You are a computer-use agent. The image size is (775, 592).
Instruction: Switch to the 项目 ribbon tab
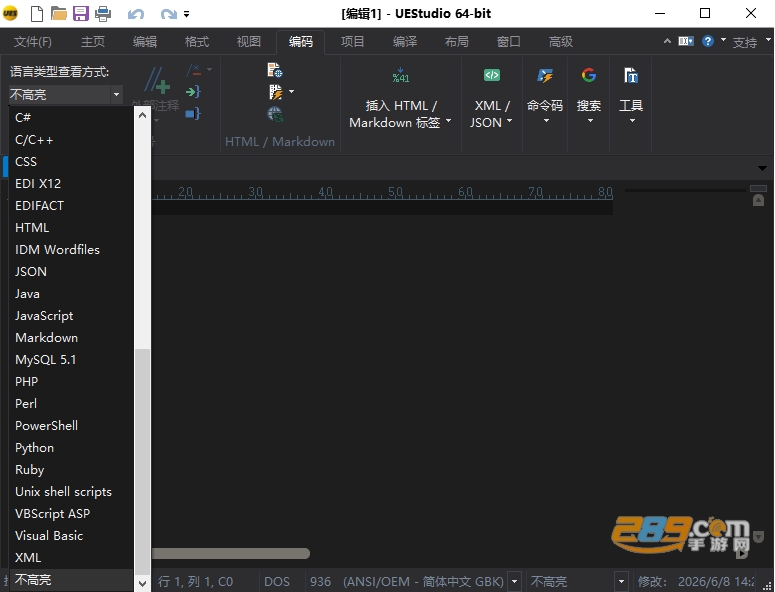[x=353, y=42]
